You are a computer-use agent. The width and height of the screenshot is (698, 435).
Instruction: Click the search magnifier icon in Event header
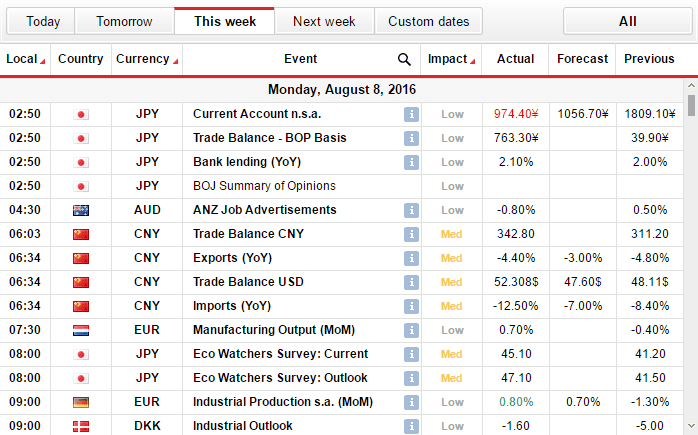[x=404, y=59]
